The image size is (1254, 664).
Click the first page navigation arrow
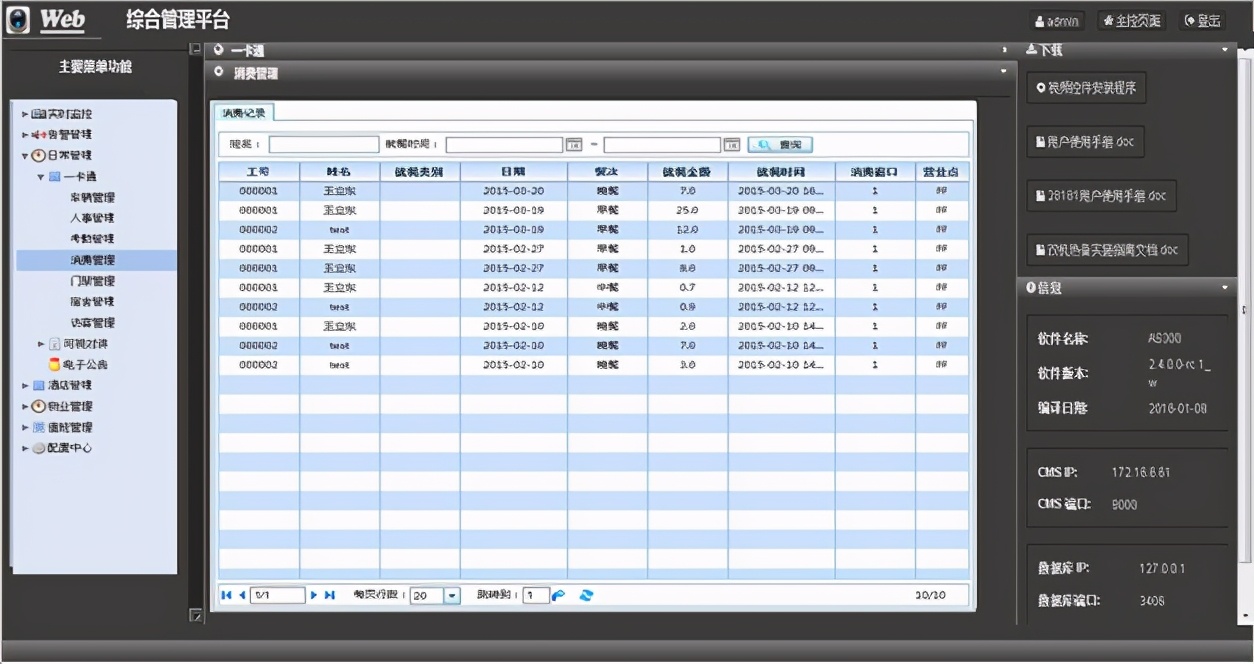coord(226,595)
